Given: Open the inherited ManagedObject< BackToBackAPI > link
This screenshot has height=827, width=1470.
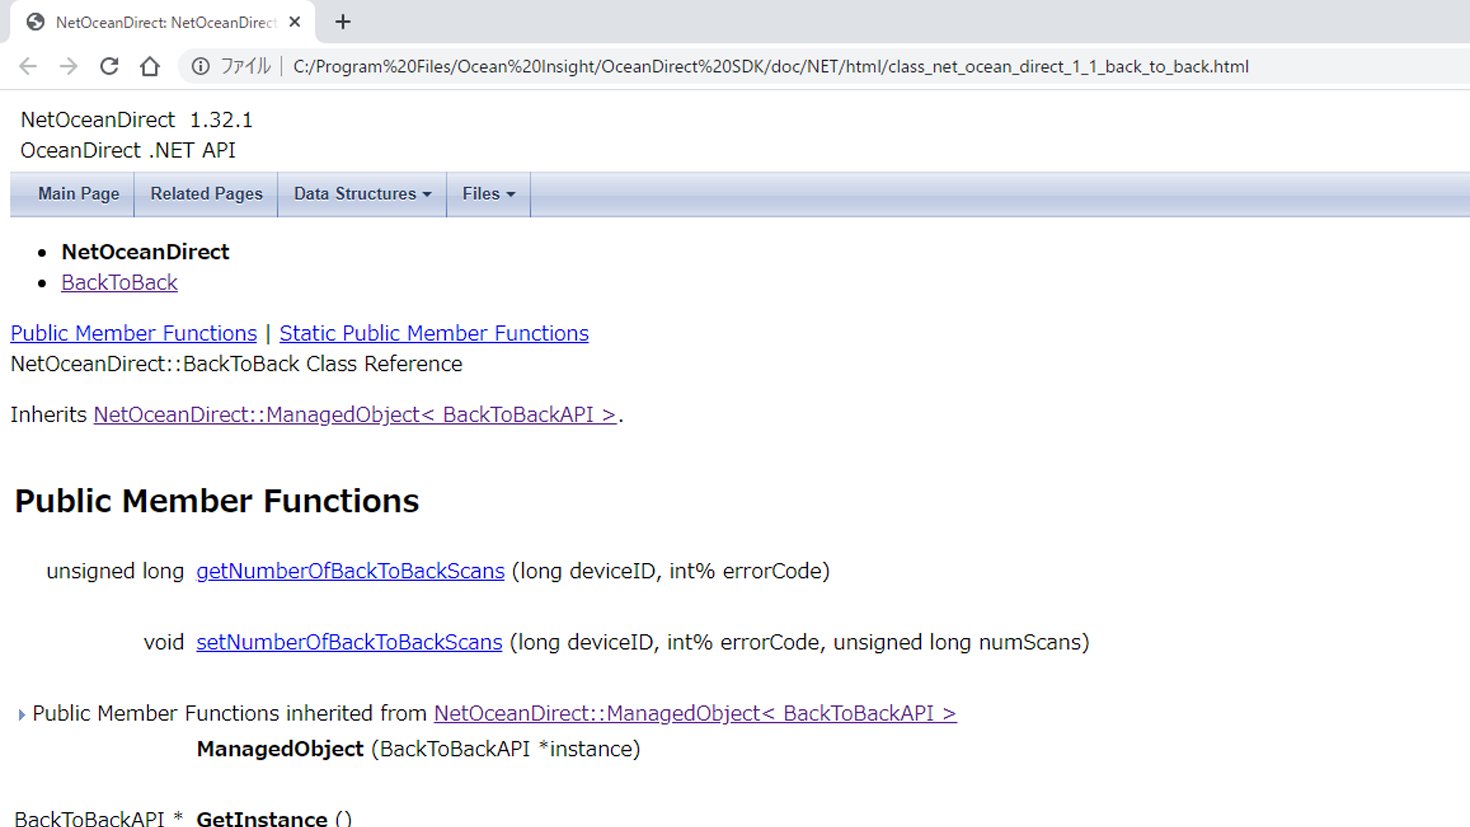Looking at the screenshot, I should coord(355,415).
